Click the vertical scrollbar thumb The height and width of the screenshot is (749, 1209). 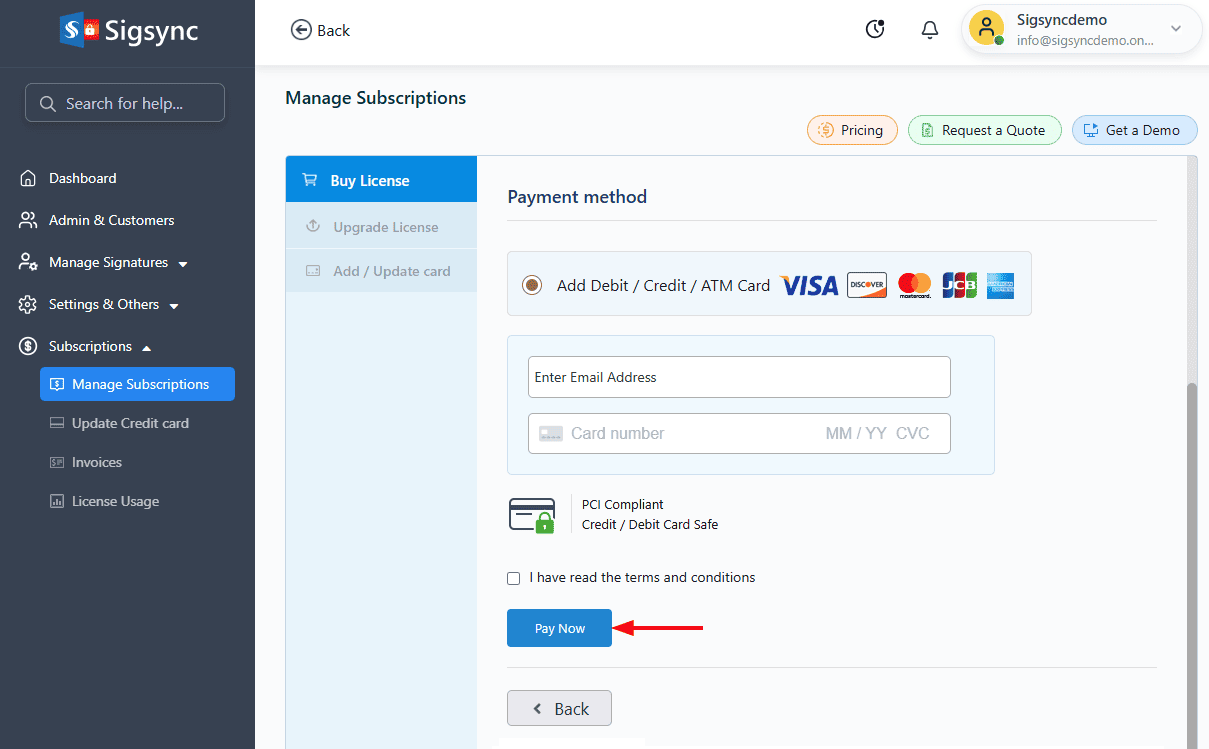pos(1191,560)
